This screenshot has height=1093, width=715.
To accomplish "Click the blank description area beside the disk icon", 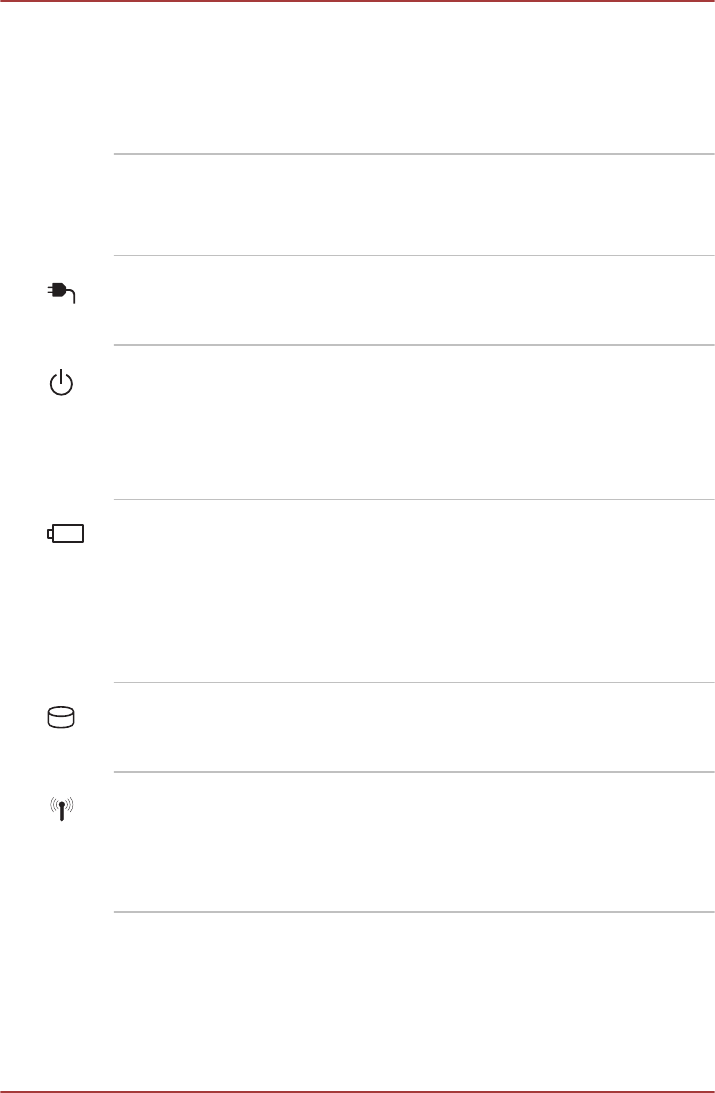I will 413,726.
